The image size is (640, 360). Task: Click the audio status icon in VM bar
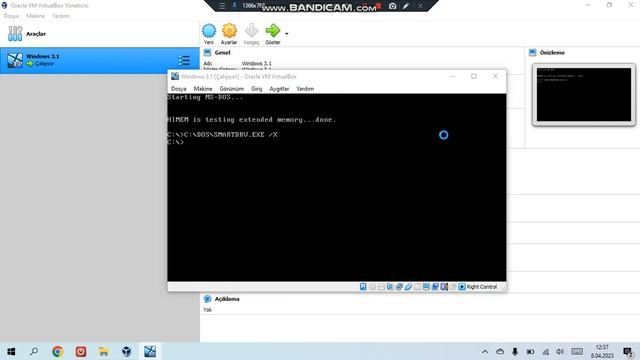tap(390, 287)
